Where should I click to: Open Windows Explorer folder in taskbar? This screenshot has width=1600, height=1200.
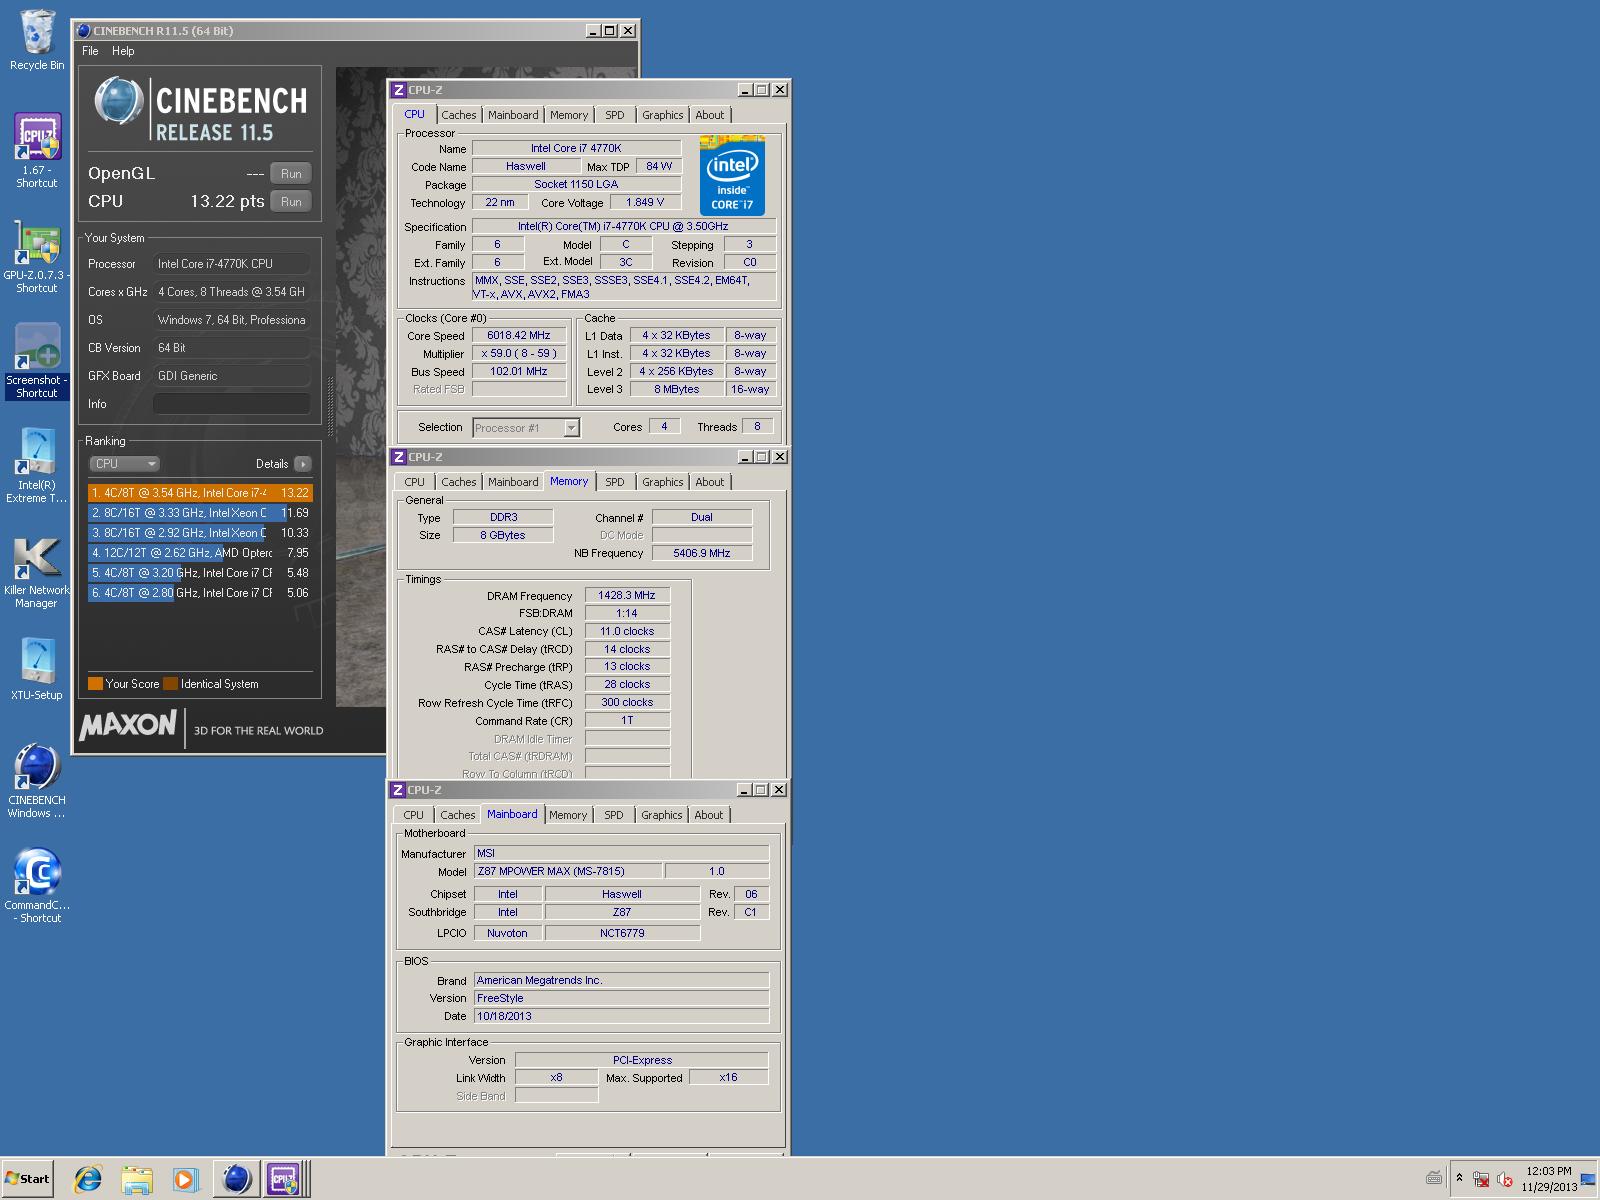136,1179
